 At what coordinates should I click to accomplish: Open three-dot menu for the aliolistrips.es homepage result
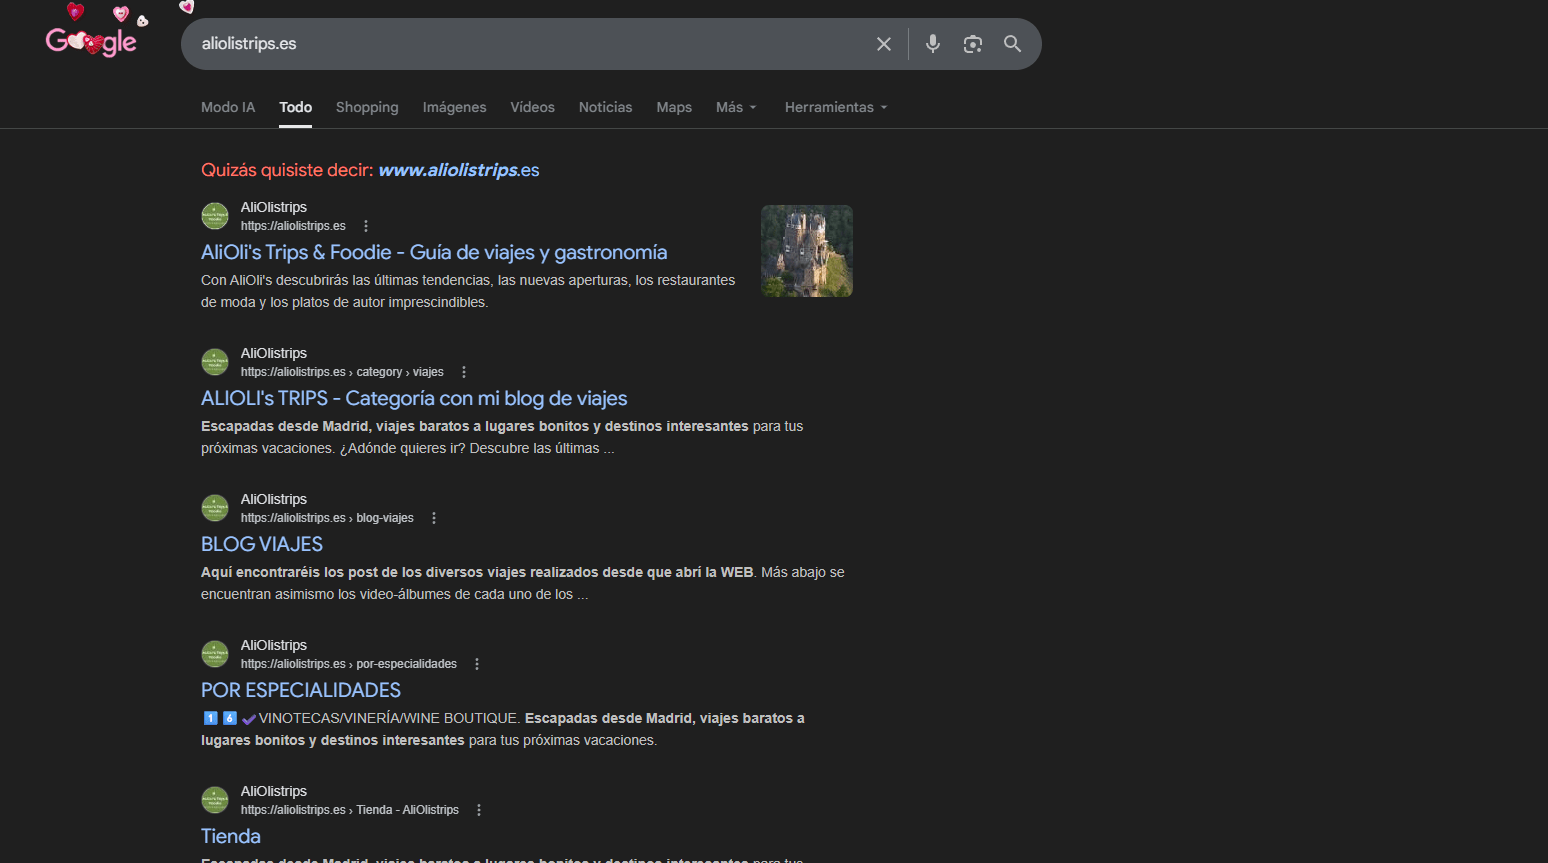(x=366, y=226)
